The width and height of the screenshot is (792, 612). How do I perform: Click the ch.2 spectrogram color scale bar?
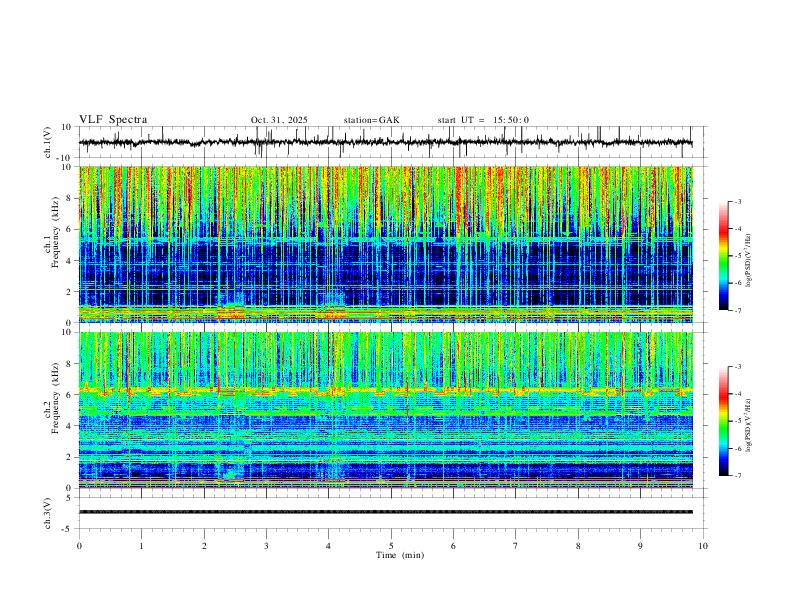click(723, 421)
